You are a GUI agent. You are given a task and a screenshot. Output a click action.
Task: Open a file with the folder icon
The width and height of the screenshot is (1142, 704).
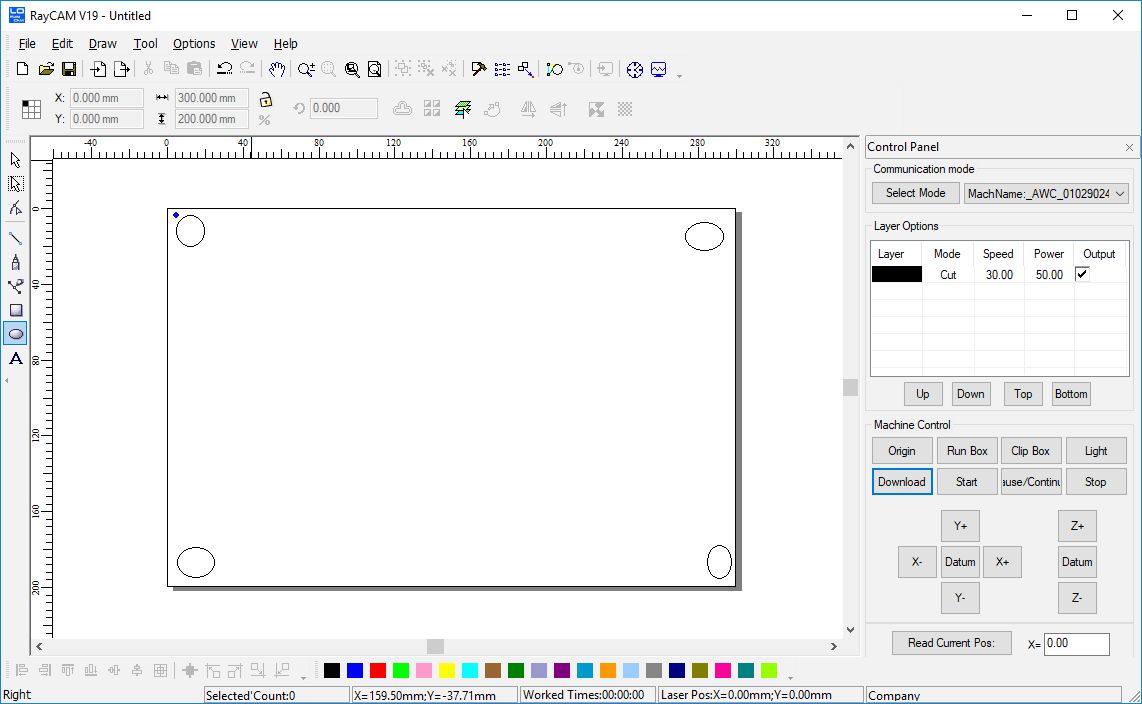pos(46,69)
